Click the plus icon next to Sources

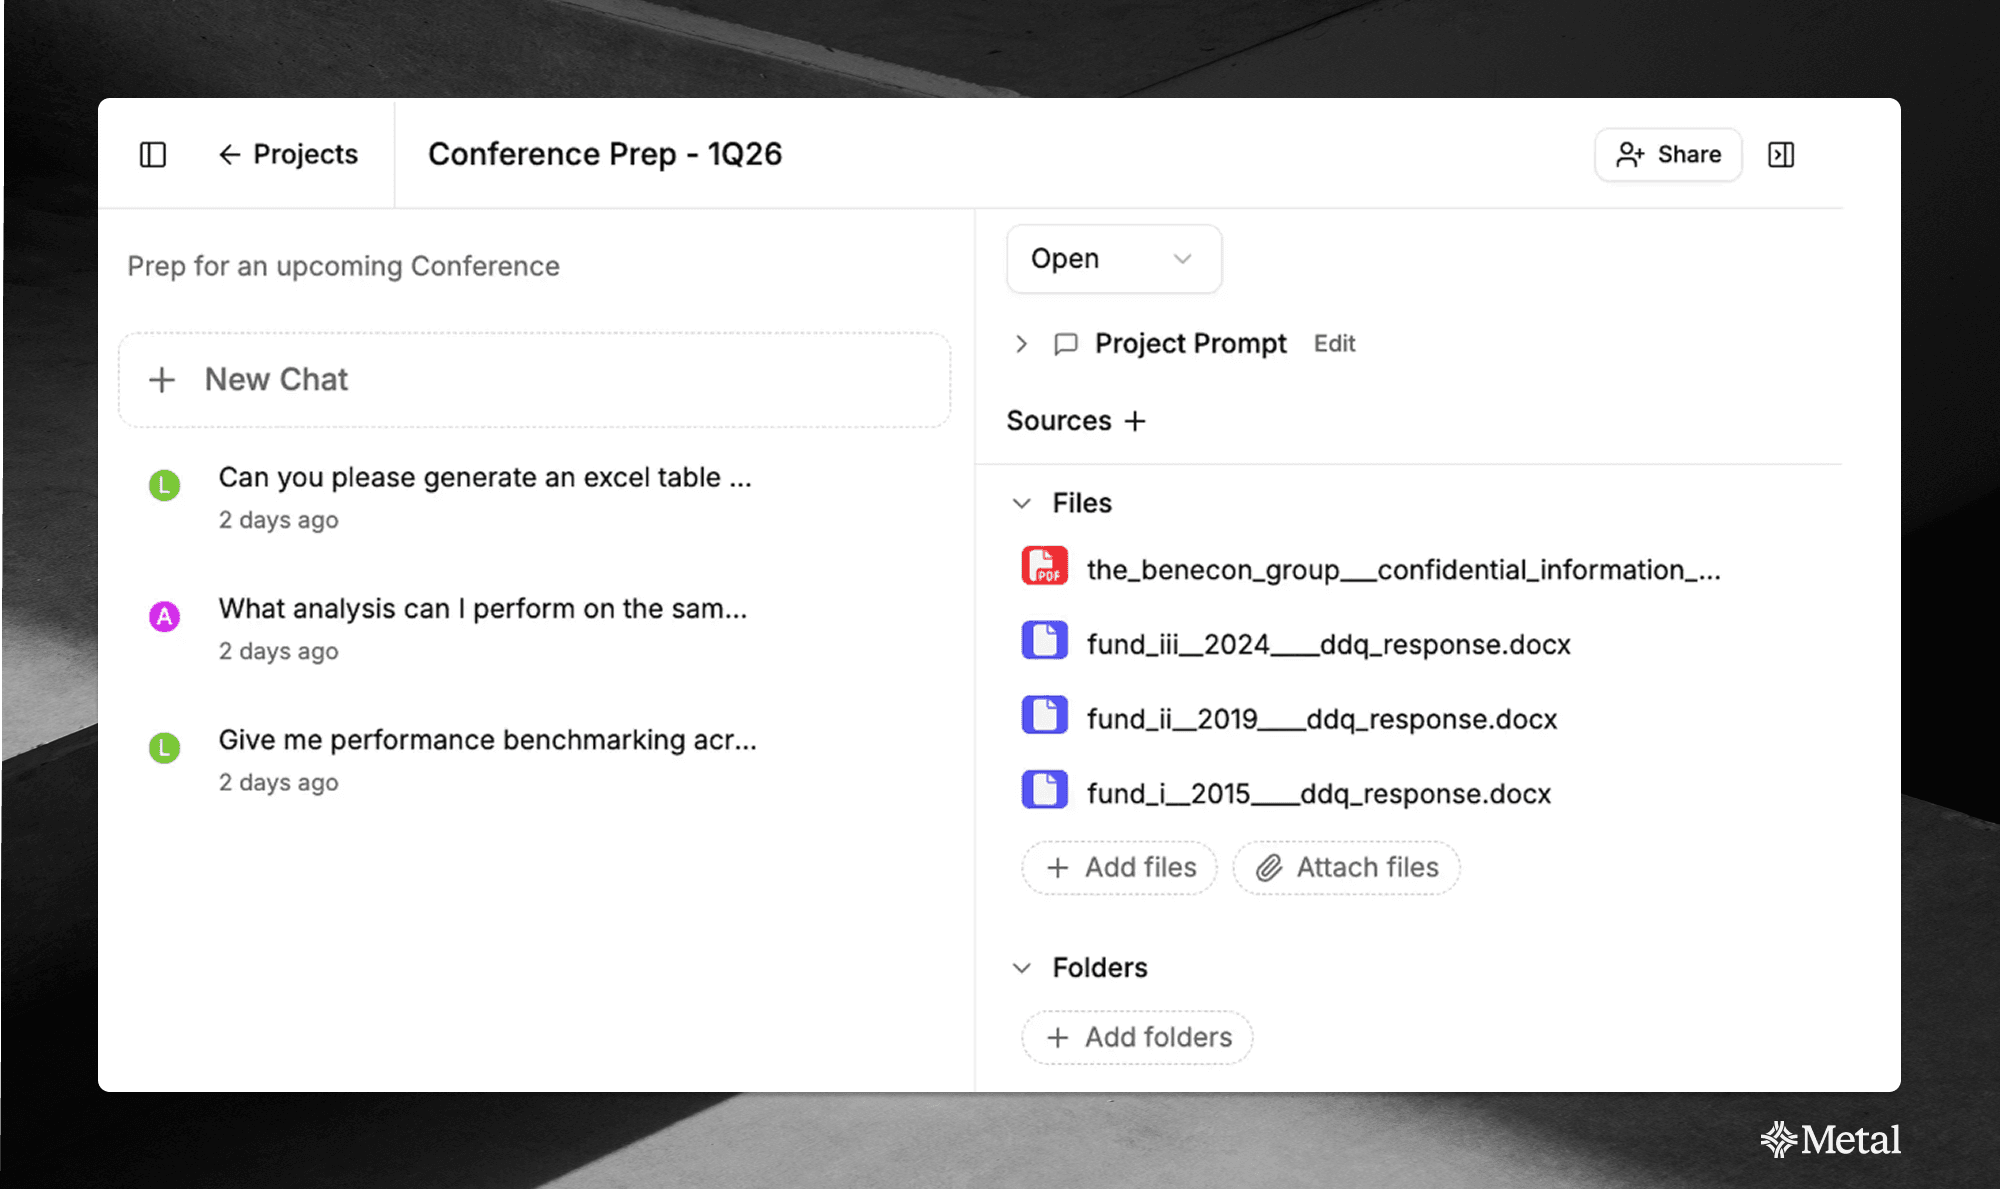tap(1135, 421)
